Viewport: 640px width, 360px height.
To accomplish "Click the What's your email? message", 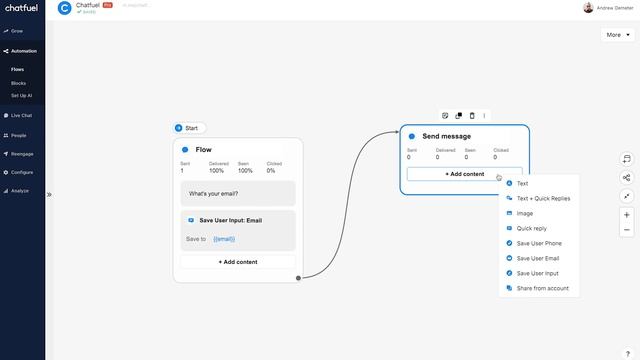I will (238, 193).
